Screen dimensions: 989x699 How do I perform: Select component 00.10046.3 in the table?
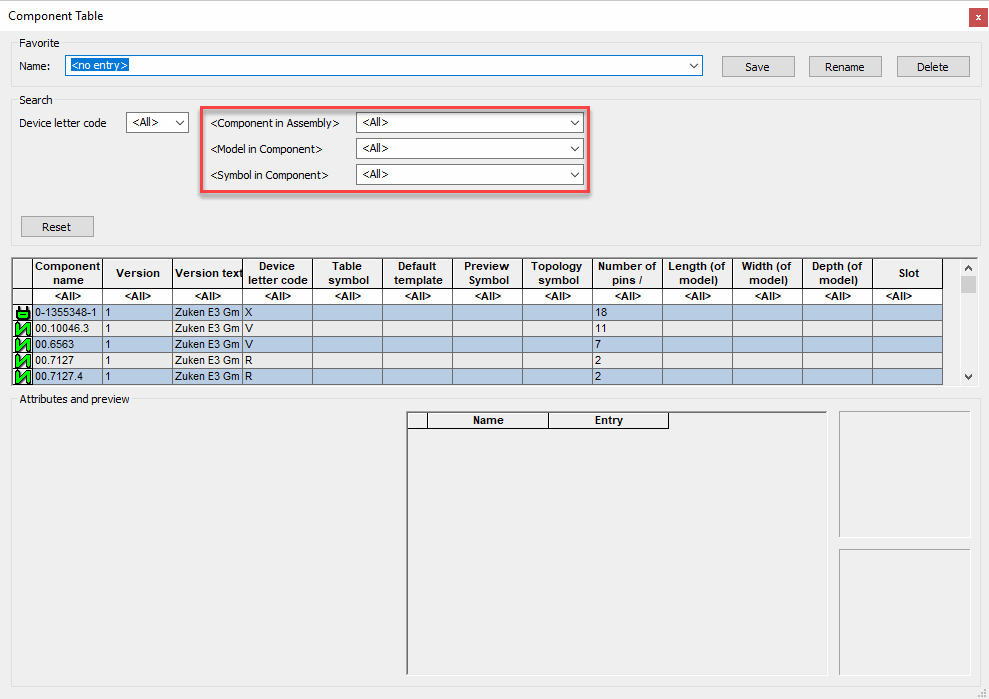67,328
